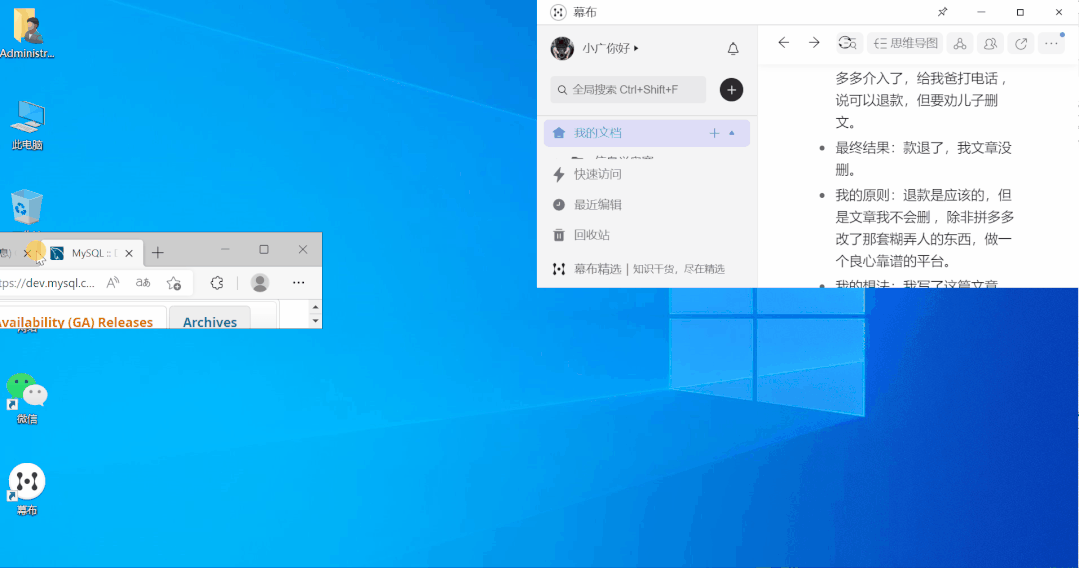Screen dimensions: 1079x568
Task: Maximize the browser window
Action: (x=264, y=249)
